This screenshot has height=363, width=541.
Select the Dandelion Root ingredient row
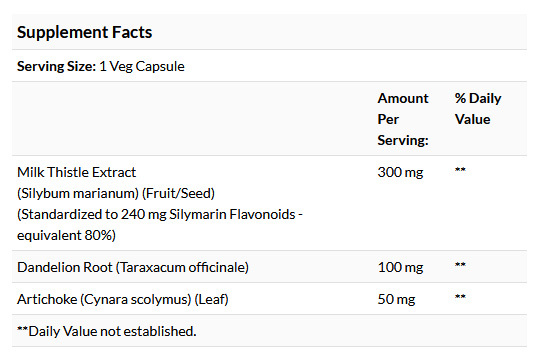tap(269, 267)
